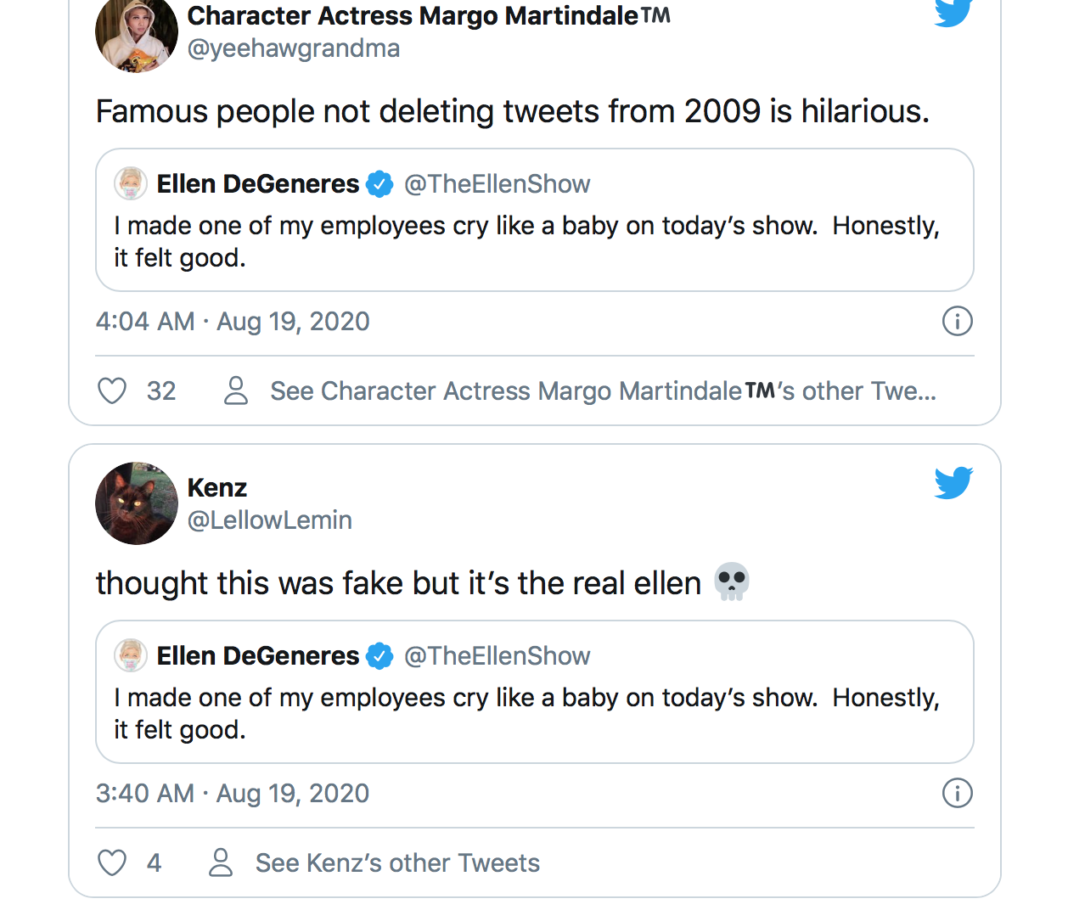Screen dimensions: 1068x910
Task: Click the Twitter bird icon on Kenz's tweet
Action: 952,483
